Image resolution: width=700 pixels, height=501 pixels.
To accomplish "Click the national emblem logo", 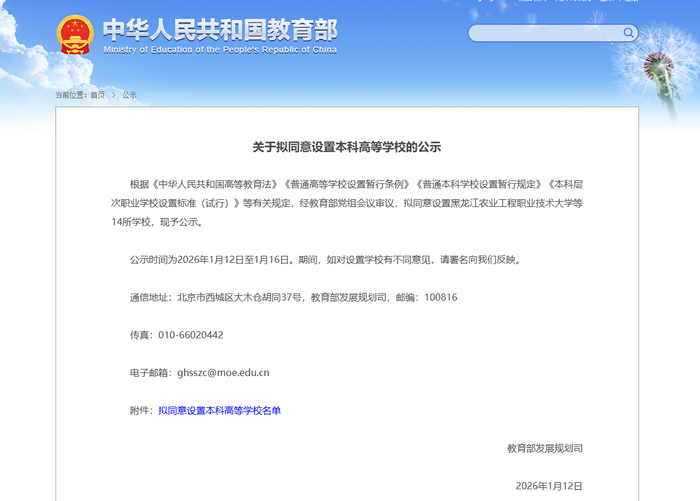I will (75, 34).
